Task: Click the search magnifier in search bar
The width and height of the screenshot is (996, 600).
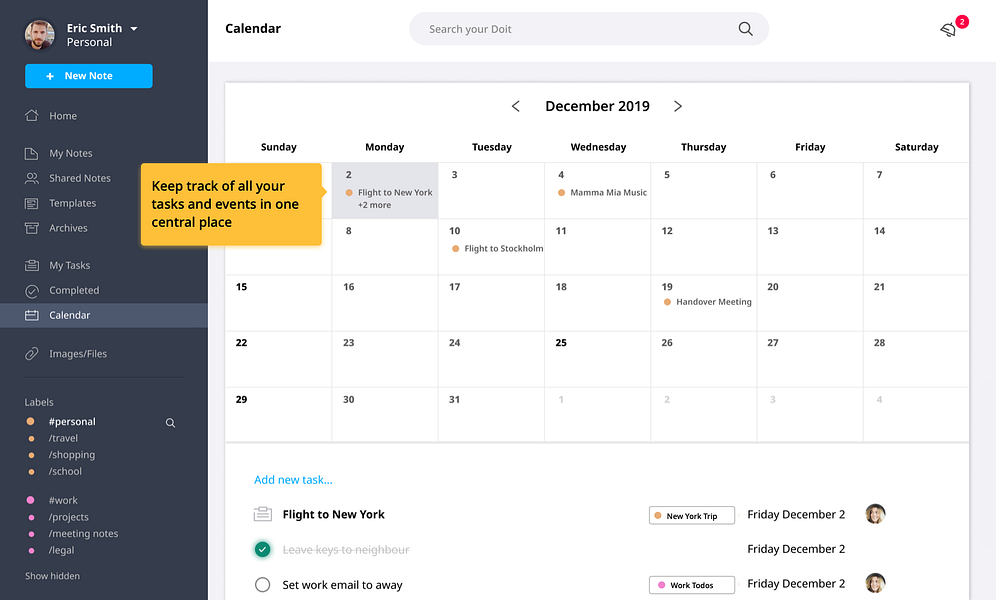Action: (745, 29)
